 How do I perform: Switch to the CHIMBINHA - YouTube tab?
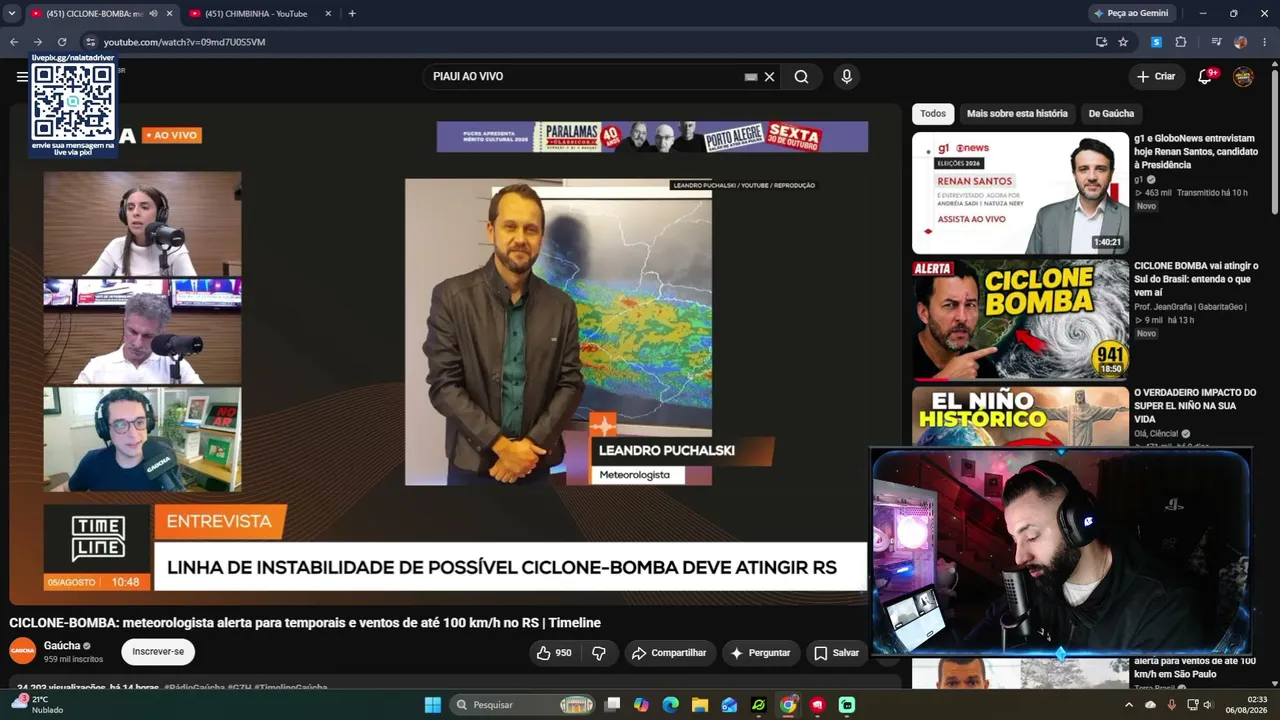pos(255,14)
